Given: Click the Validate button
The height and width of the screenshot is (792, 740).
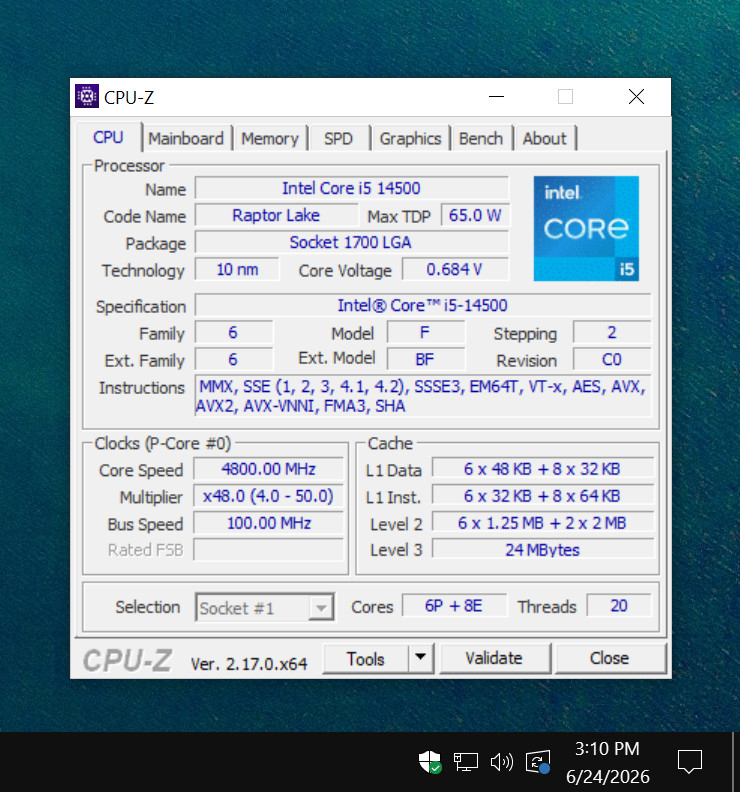Looking at the screenshot, I should (494, 658).
